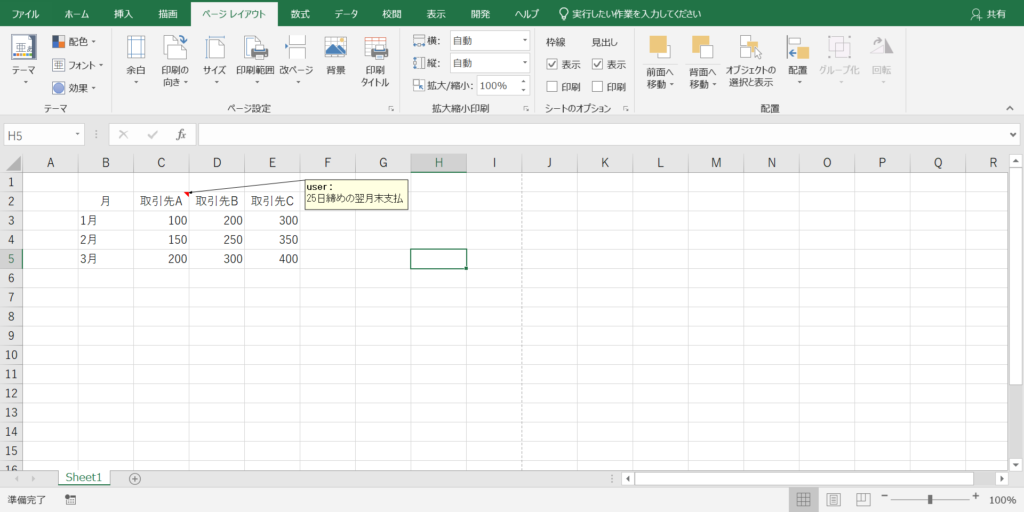Switch to the データ tab
This screenshot has width=1024, height=512.
346,14
